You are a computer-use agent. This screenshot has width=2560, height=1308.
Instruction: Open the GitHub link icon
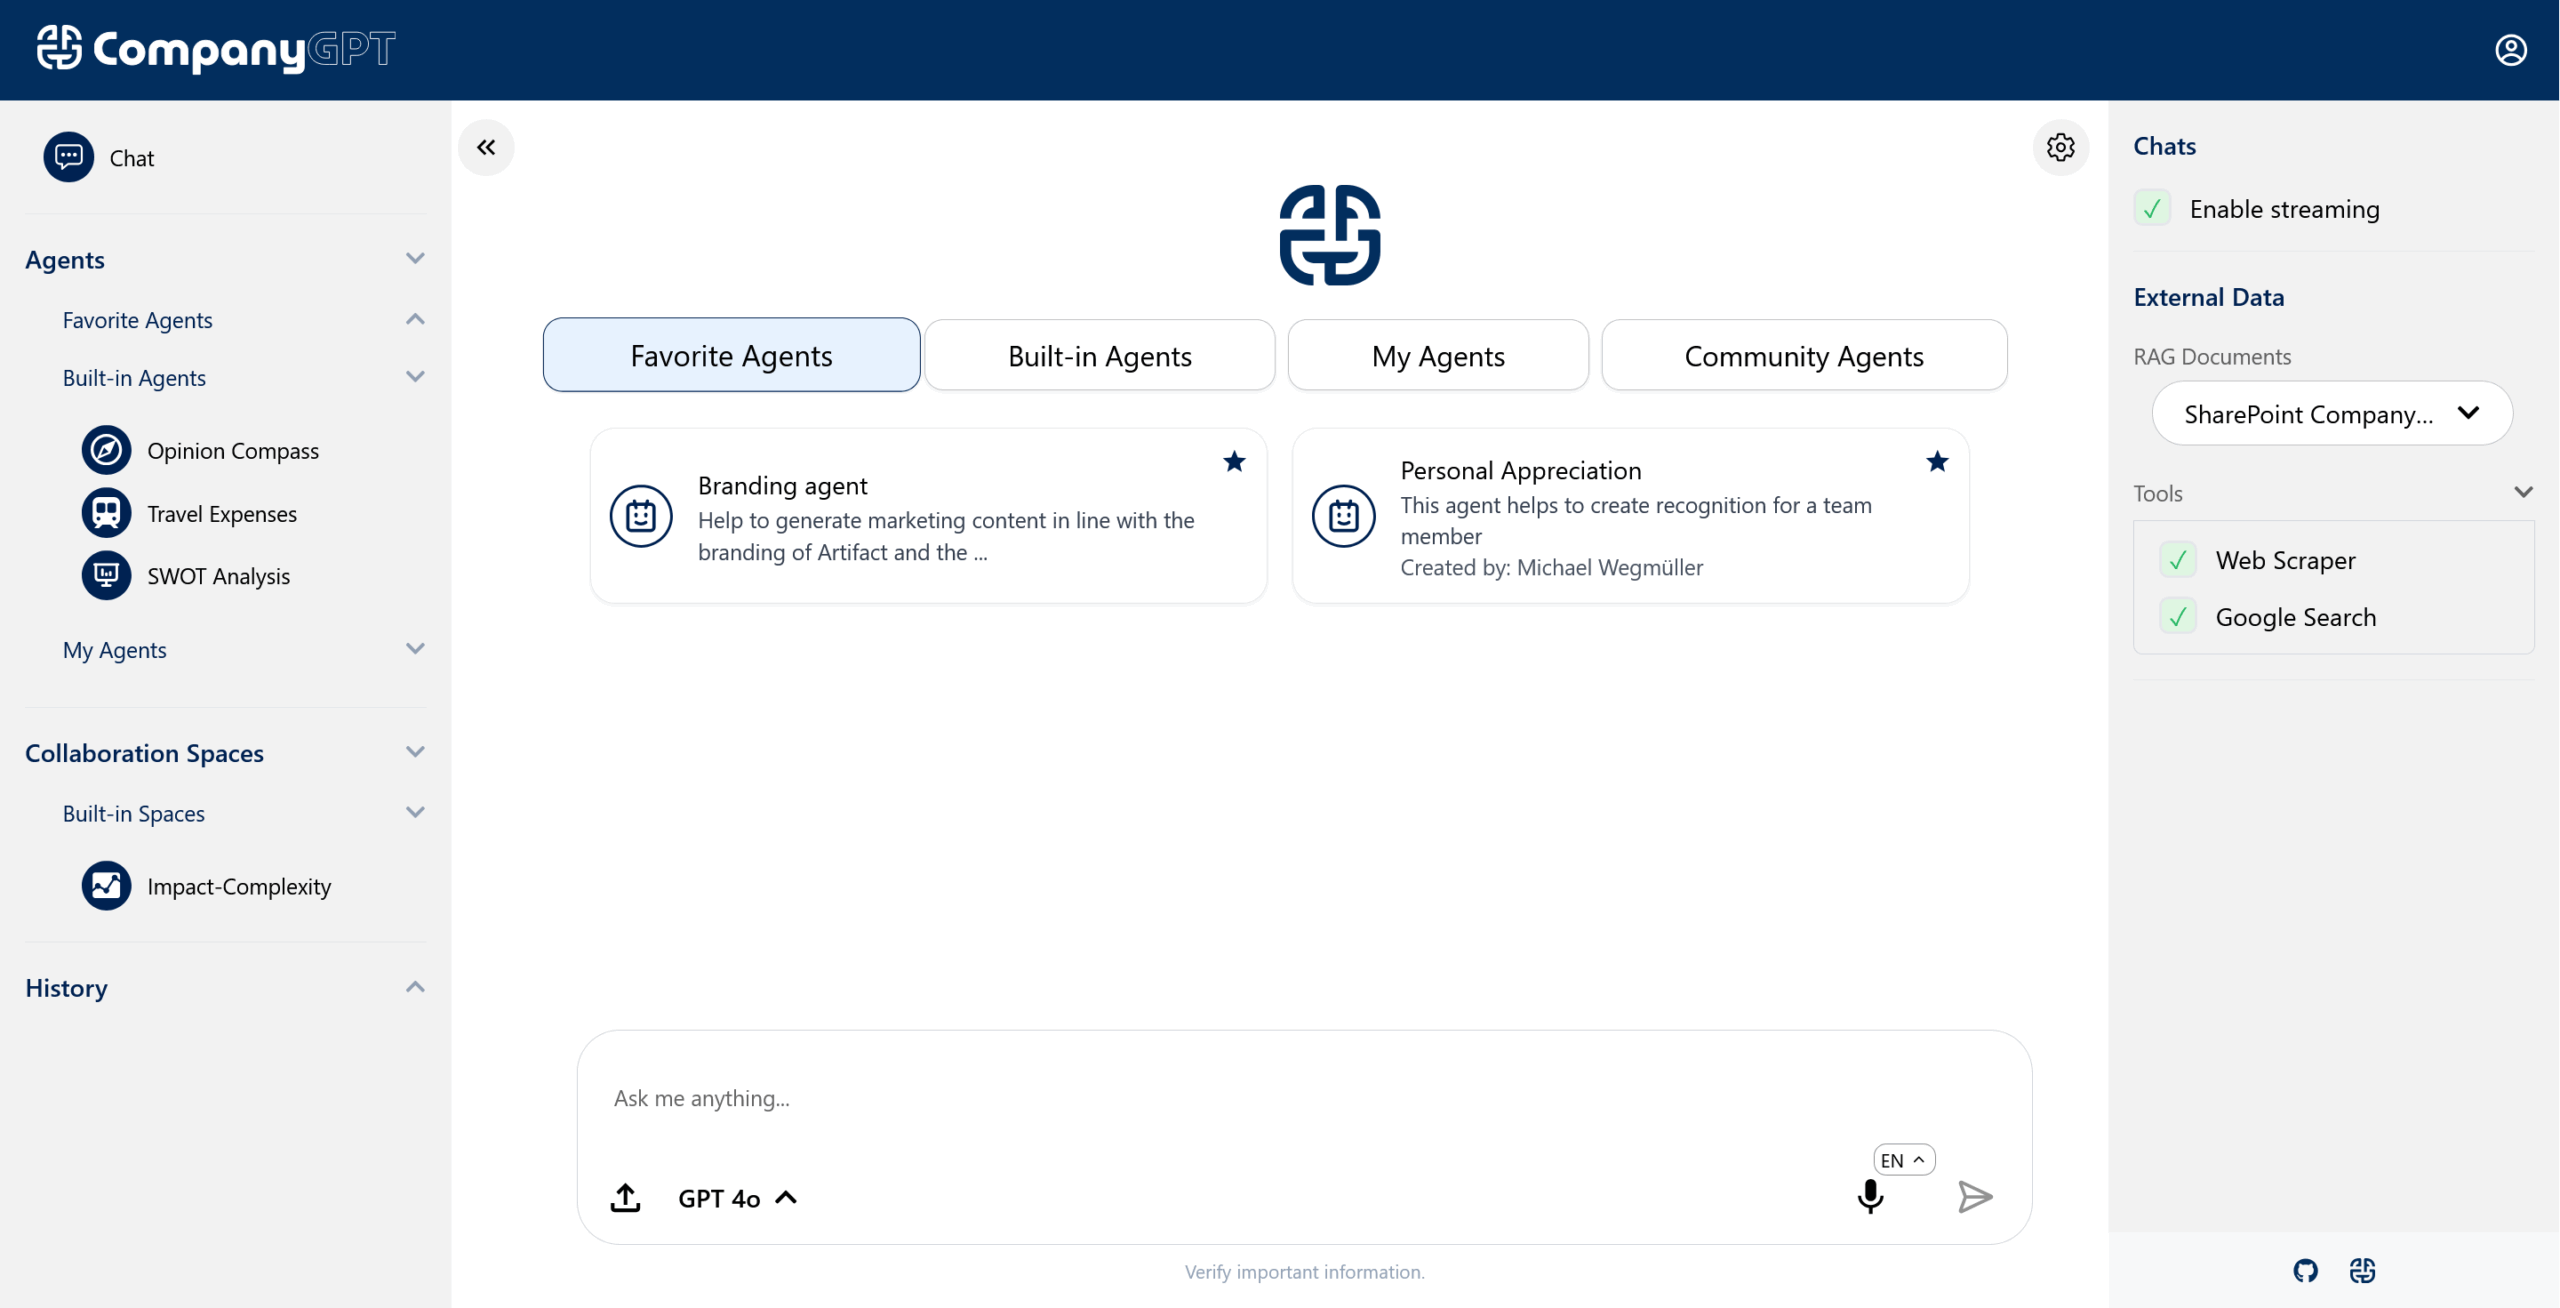[x=2305, y=1271]
